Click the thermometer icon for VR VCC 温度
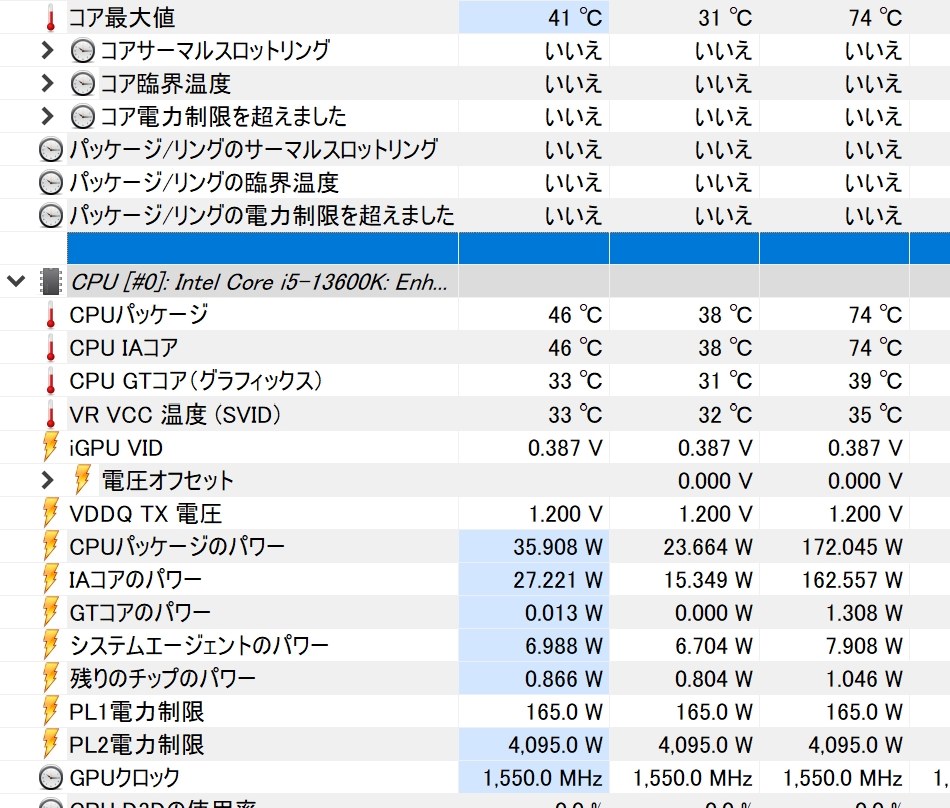Viewport: 950px width, 808px height. pos(51,414)
